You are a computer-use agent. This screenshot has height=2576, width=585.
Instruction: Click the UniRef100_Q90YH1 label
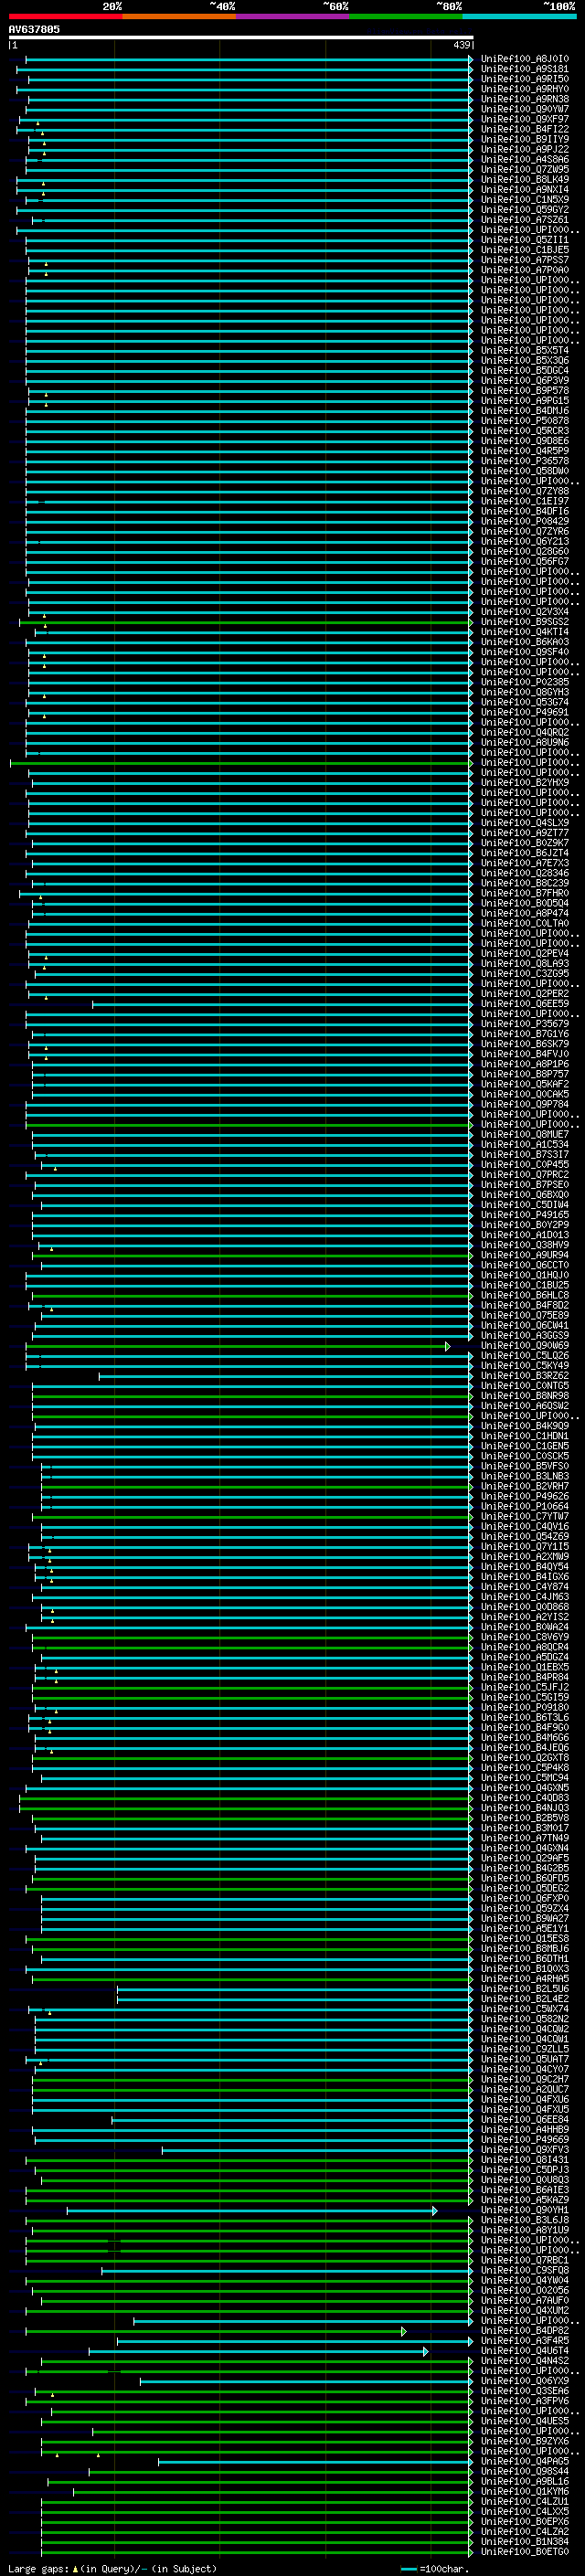pyautogui.click(x=525, y=2210)
